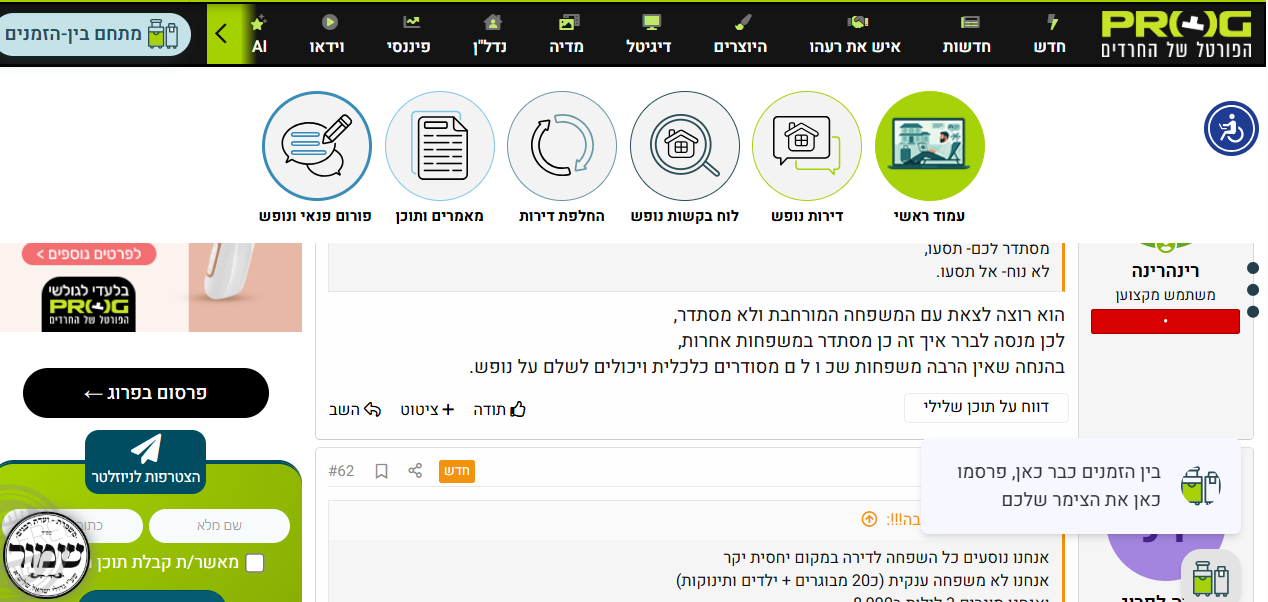Focus the second newsletter input field

(72, 526)
